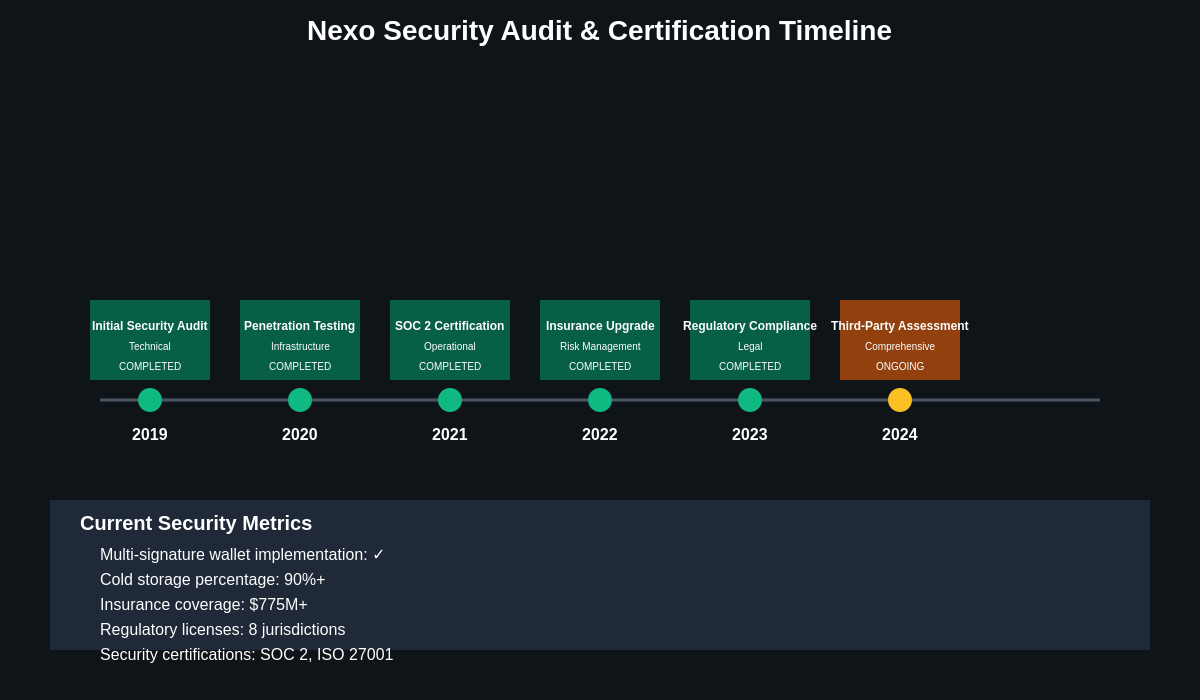The height and width of the screenshot is (700, 1200).
Task: Click the ONGOING status text
Action: (x=900, y=367)
